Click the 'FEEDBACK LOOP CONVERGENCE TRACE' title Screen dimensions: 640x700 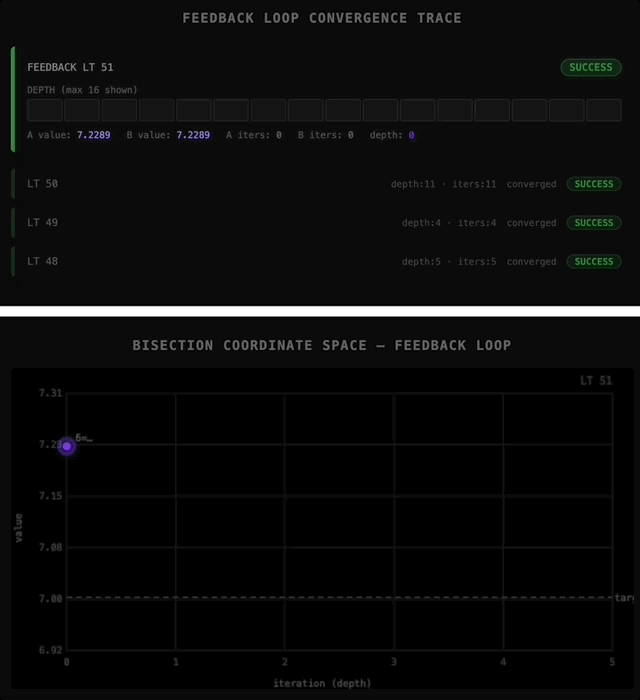pyautogui.click(x=322, y=18)
